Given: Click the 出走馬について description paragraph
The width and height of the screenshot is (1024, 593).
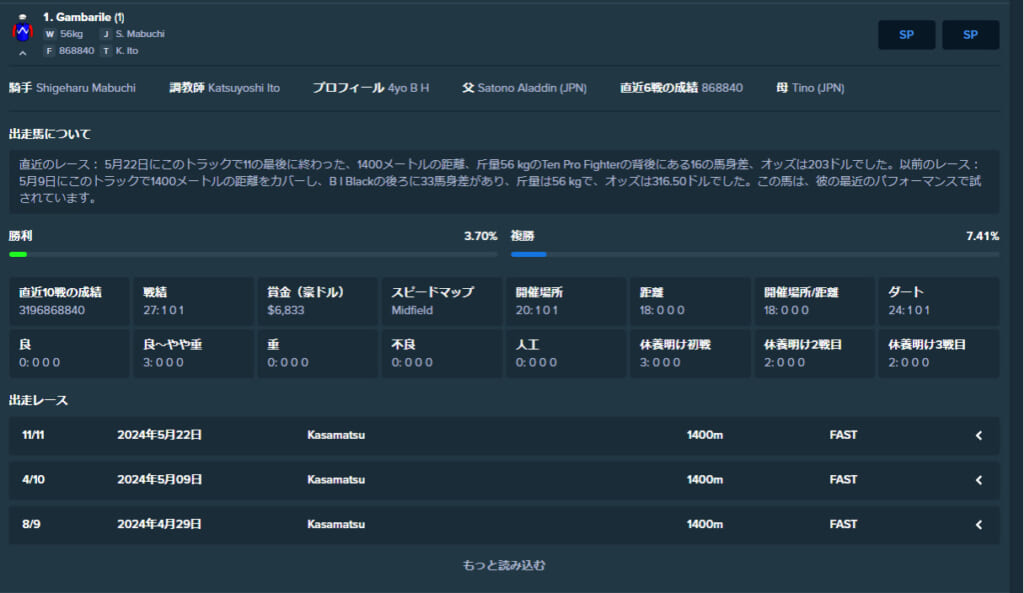Looking at the screenshot, I should (504, 181).
